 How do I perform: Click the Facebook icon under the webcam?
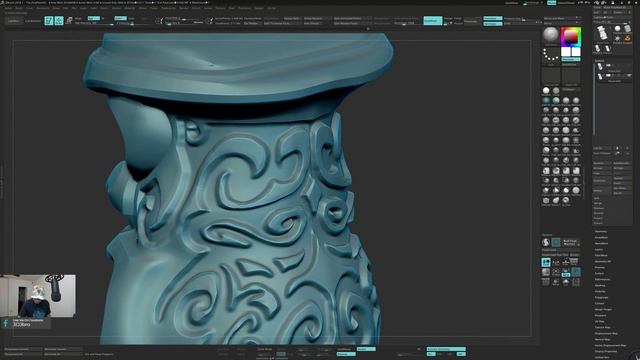click(x=6, y=323)
